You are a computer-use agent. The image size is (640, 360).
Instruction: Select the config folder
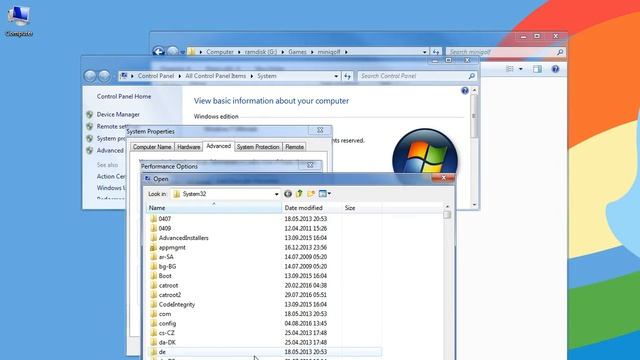[x=167, y=323]
